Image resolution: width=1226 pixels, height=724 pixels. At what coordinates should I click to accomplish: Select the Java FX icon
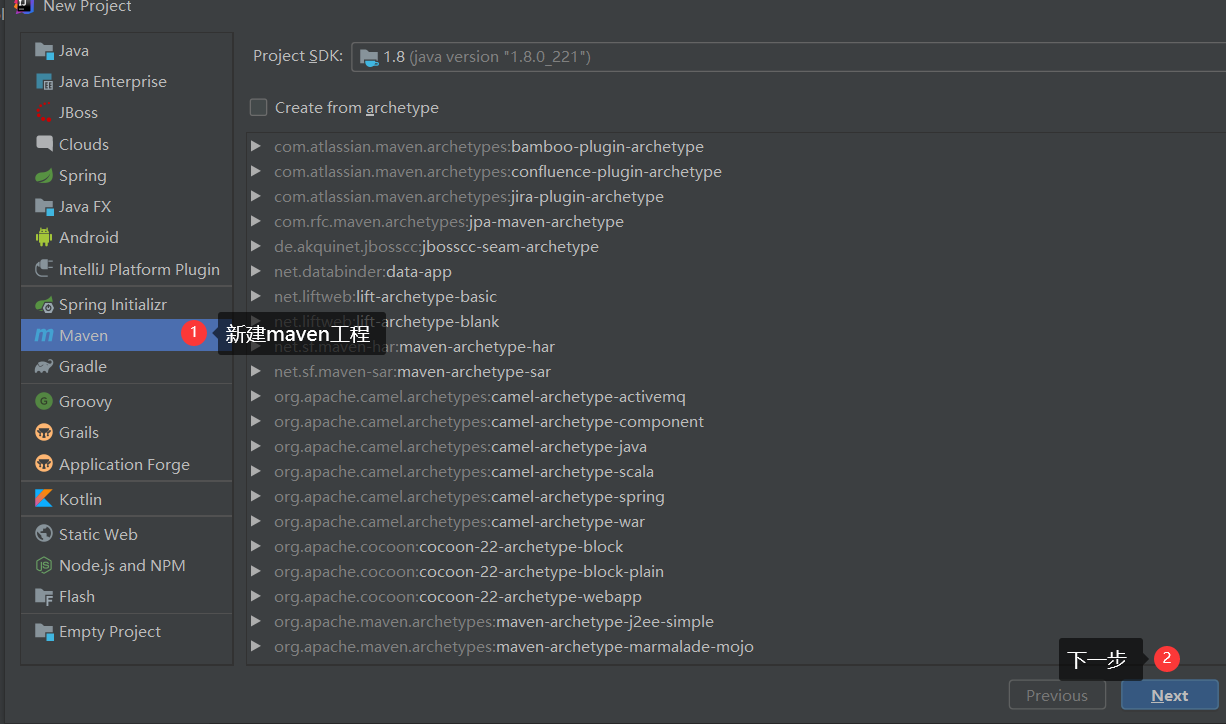click(x=44, y=206)
